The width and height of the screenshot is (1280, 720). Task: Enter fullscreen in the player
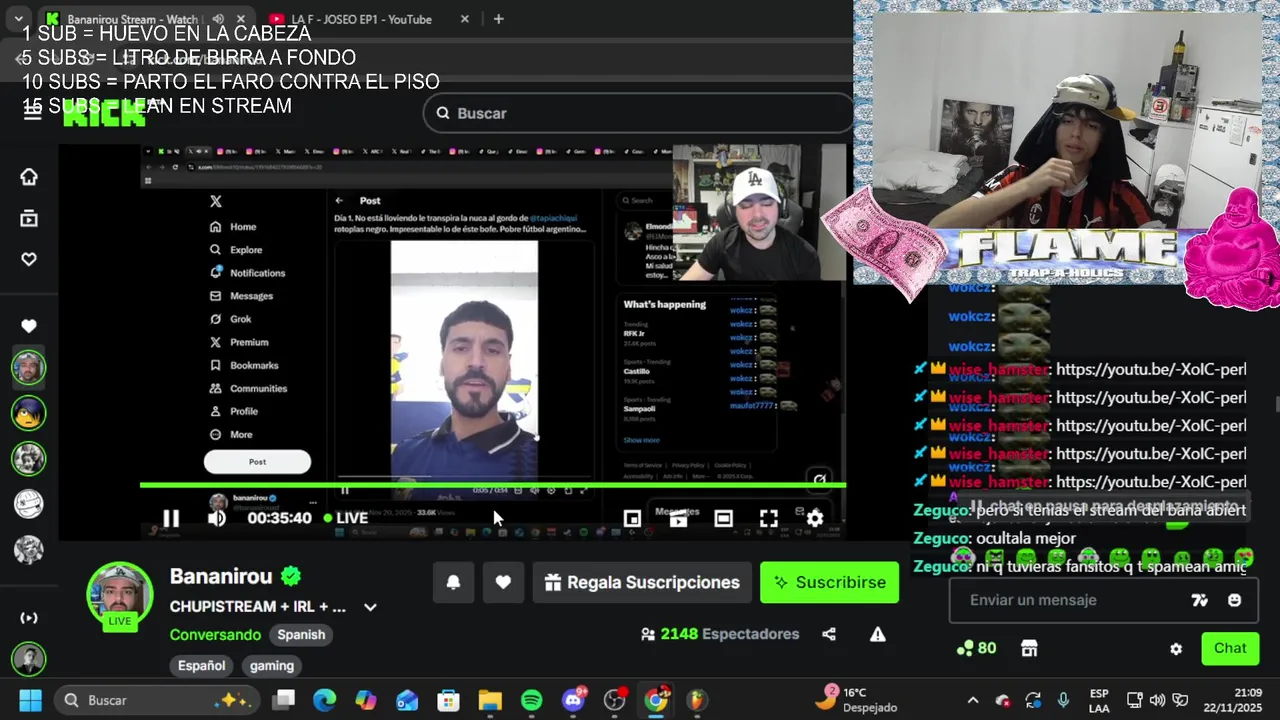(768, 518)
